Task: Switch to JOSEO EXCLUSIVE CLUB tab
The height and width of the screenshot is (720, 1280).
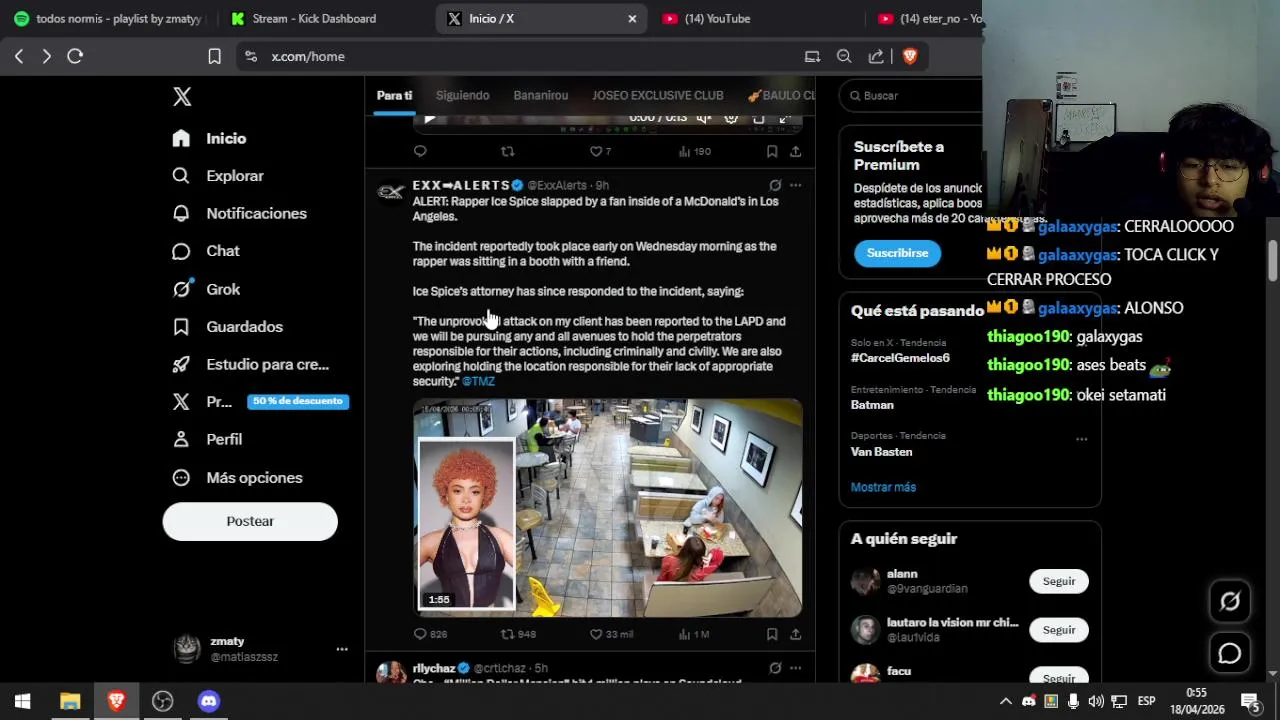Action: click(657, 95)
